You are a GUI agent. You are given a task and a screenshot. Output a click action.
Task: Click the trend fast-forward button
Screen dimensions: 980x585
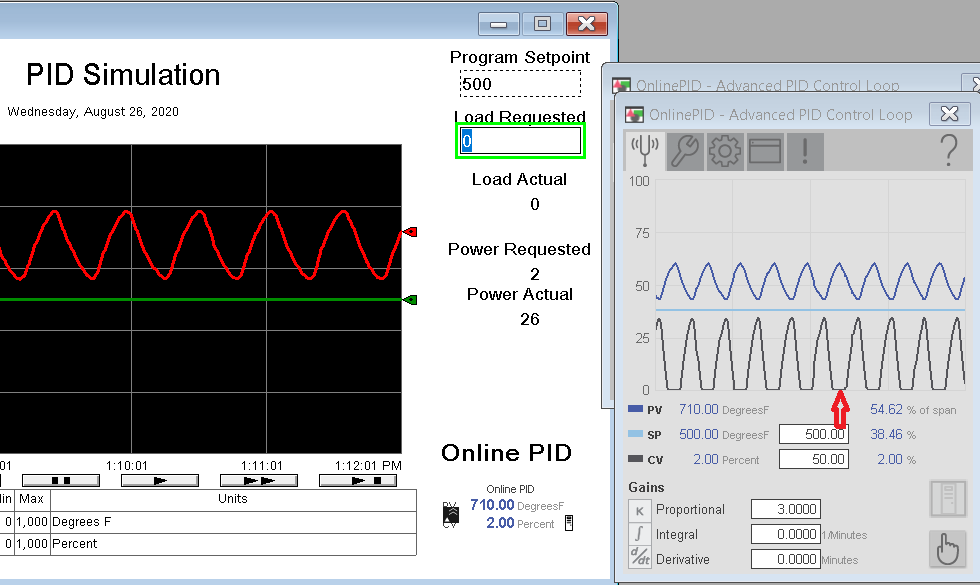pos(259,481)
